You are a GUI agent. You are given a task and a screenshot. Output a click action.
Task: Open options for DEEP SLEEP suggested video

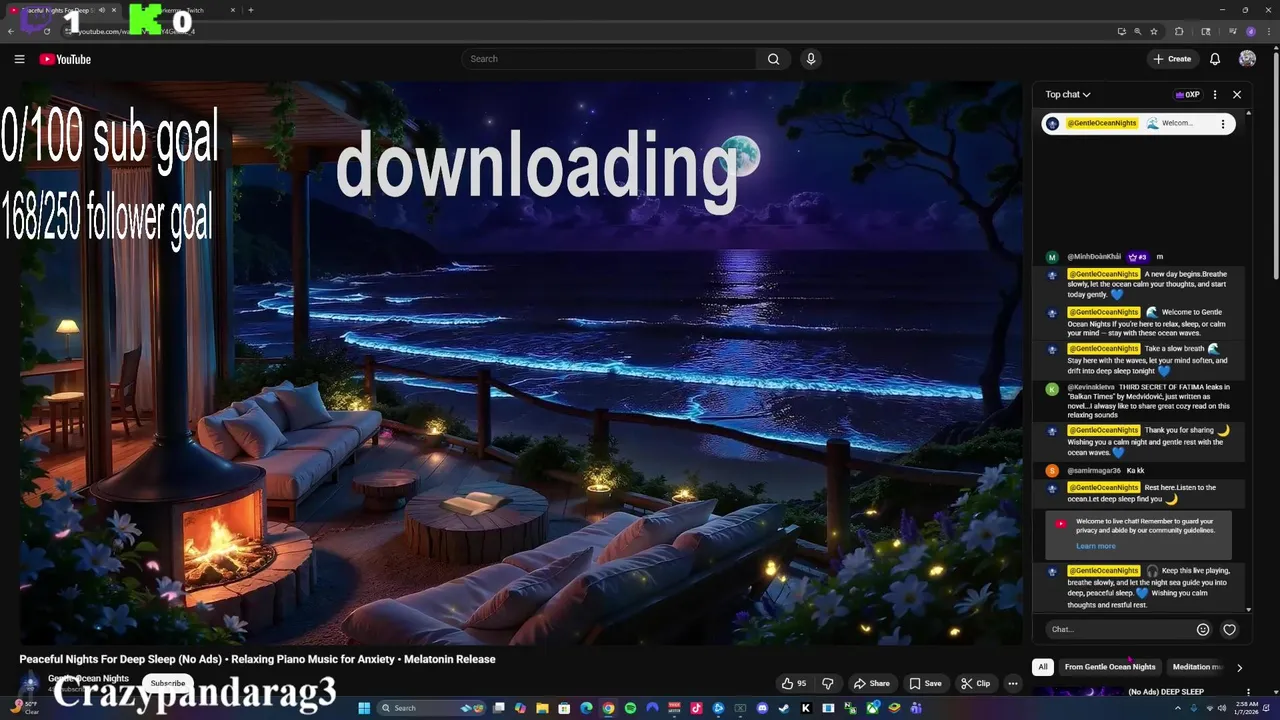click(1247, 692)
